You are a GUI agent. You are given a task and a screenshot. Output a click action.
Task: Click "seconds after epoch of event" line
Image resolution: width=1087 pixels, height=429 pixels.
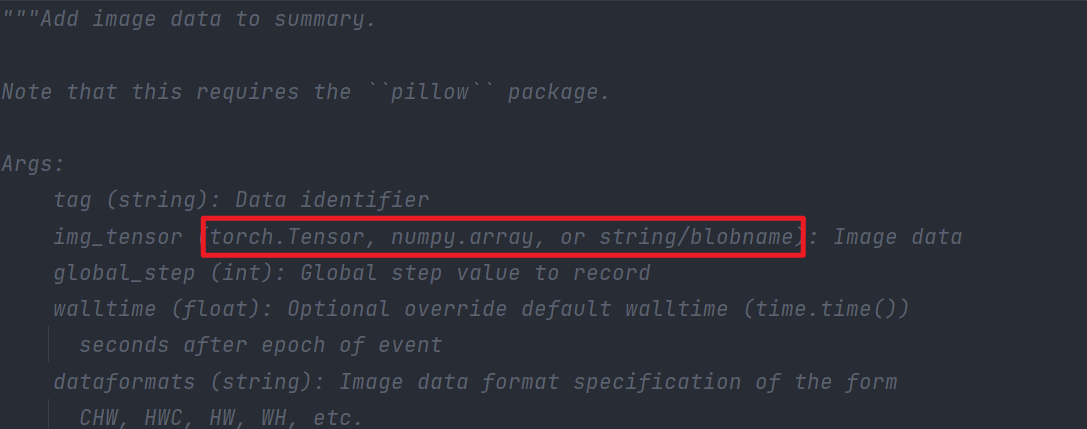point(261,345)
